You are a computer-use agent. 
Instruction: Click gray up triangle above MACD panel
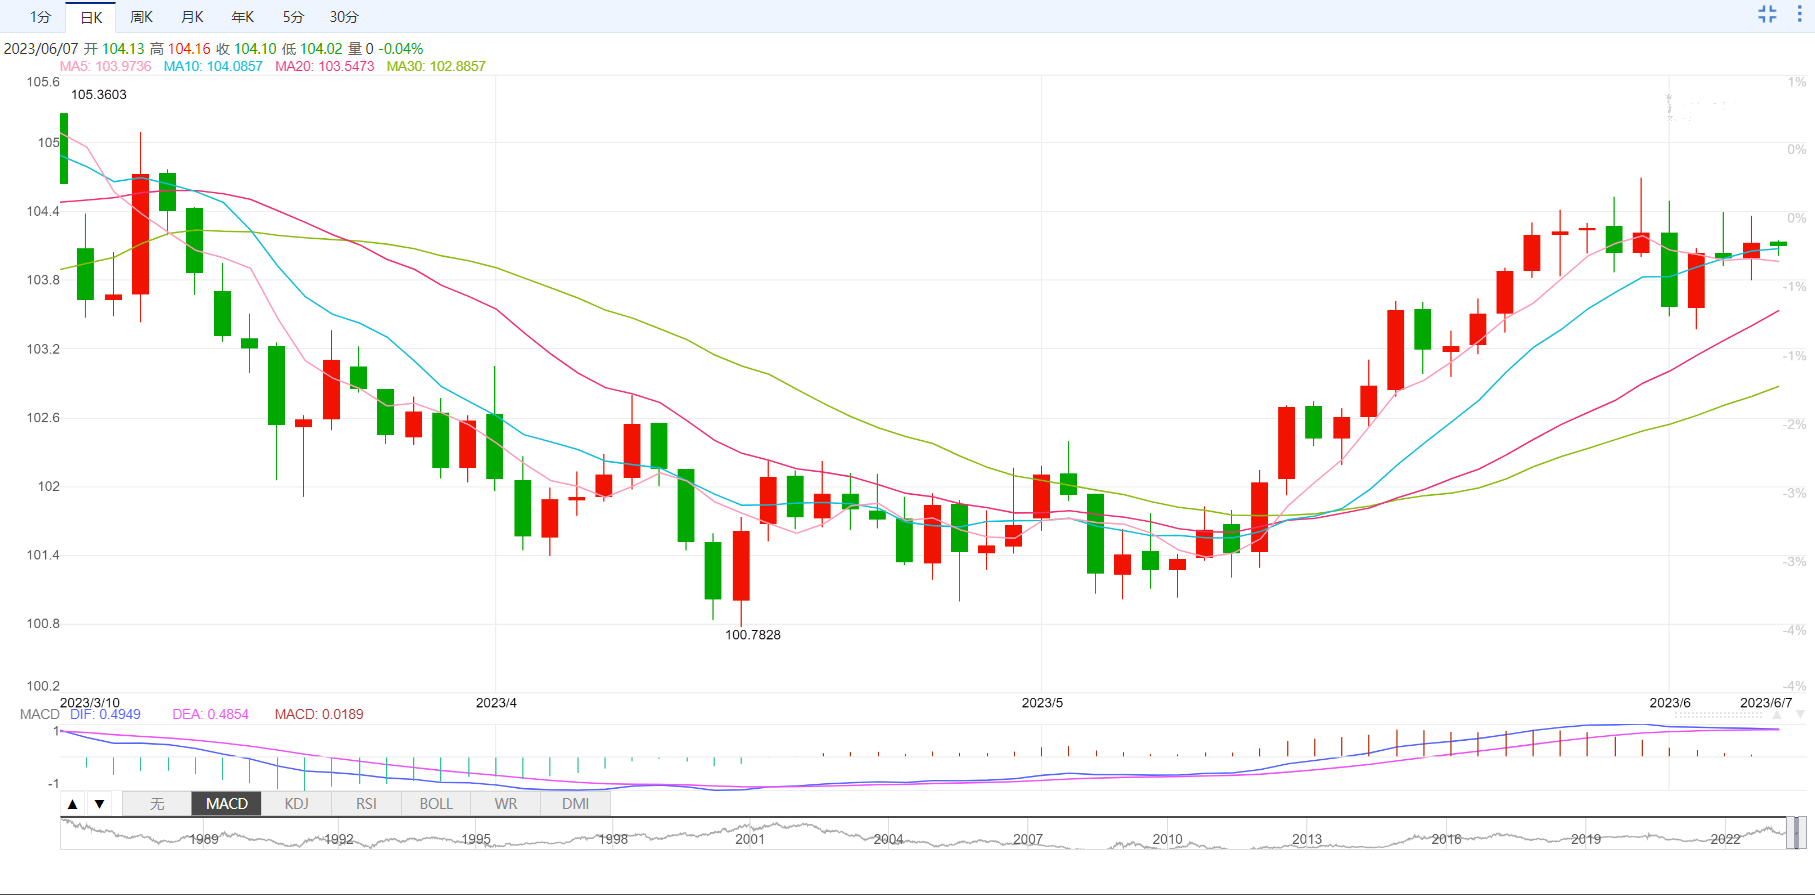(1777, 715)
